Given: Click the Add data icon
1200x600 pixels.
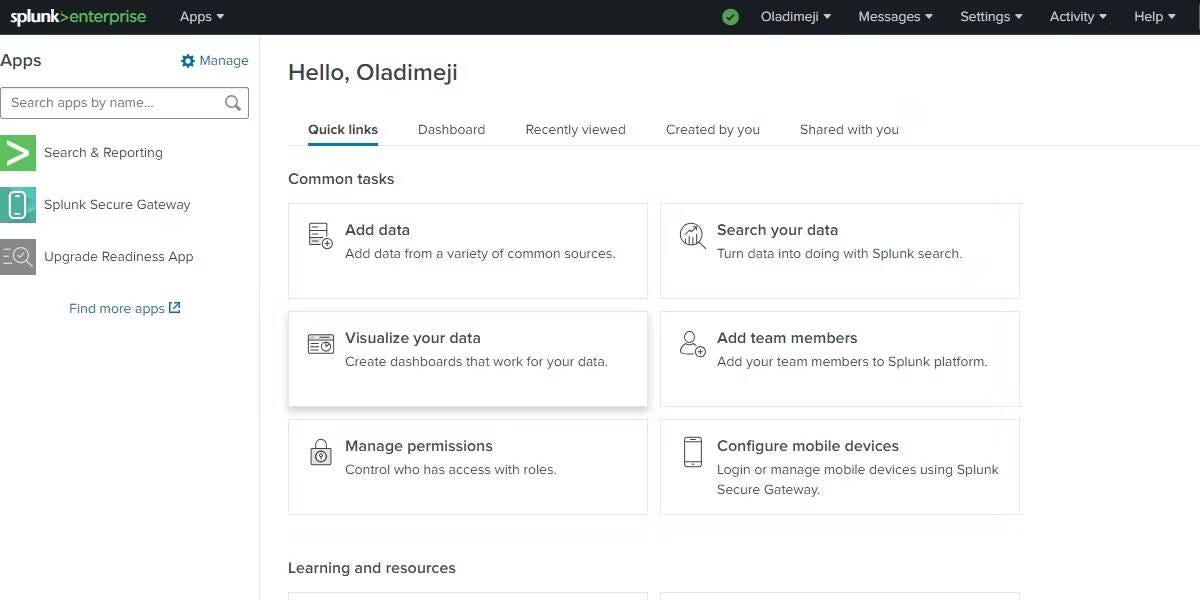Looking at the screenshot, I should click(320, 236).
